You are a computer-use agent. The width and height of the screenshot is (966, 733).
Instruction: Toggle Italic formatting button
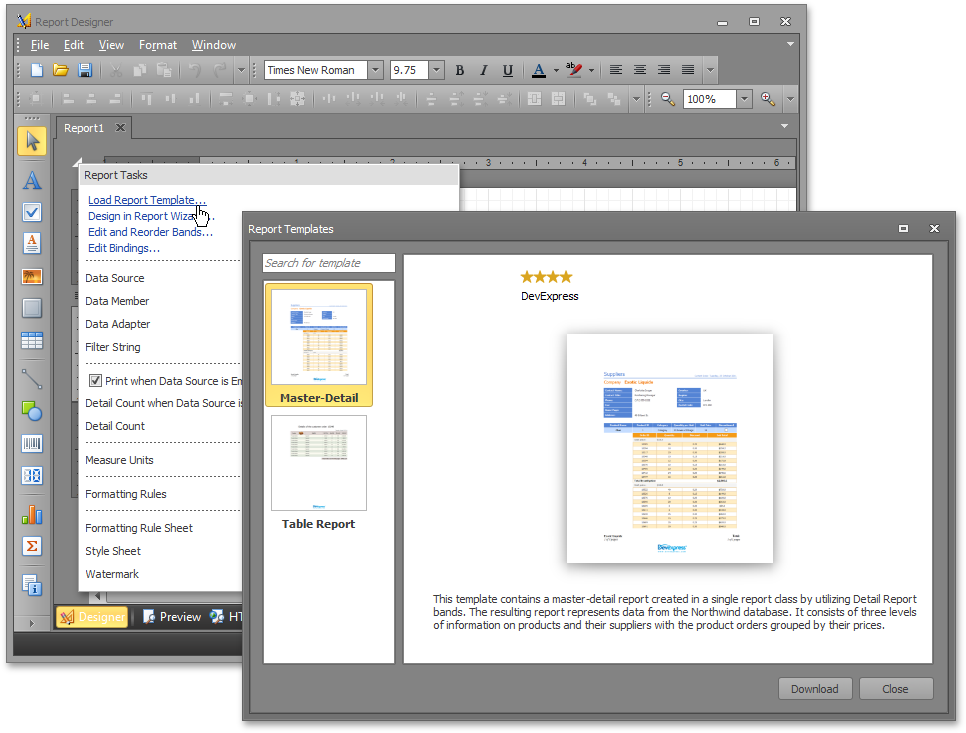(x=484, y=70)
